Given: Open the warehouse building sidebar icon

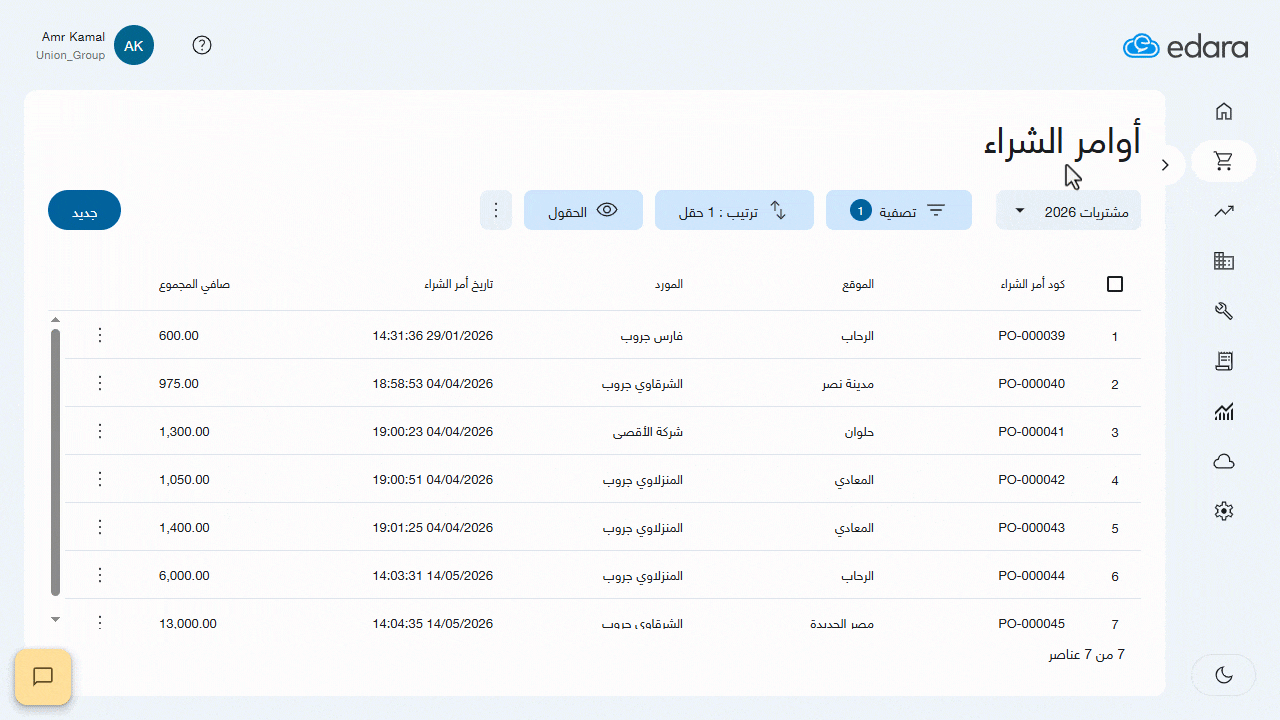Looking at the screenshot, I should 1223,261.
